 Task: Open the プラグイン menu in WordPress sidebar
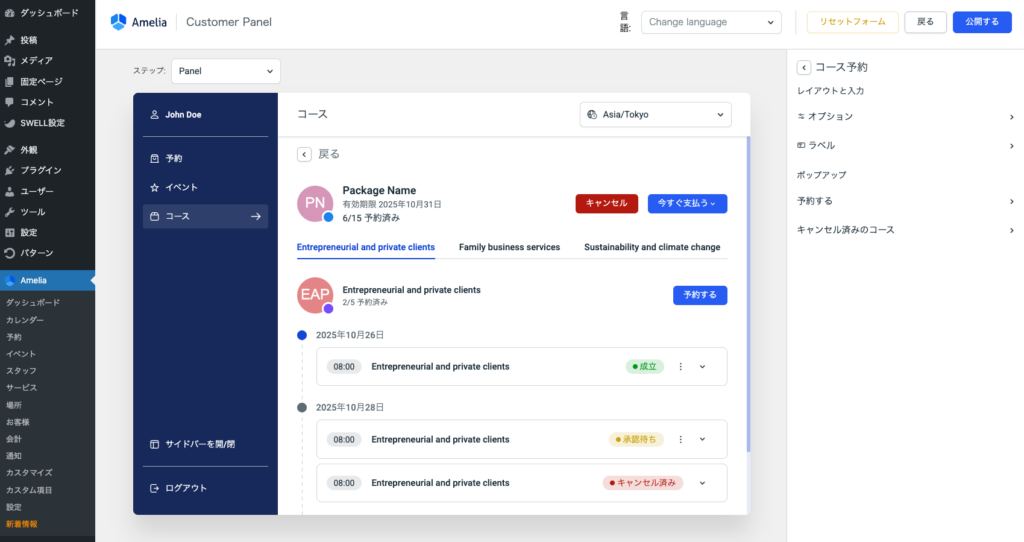coord(40,170)
